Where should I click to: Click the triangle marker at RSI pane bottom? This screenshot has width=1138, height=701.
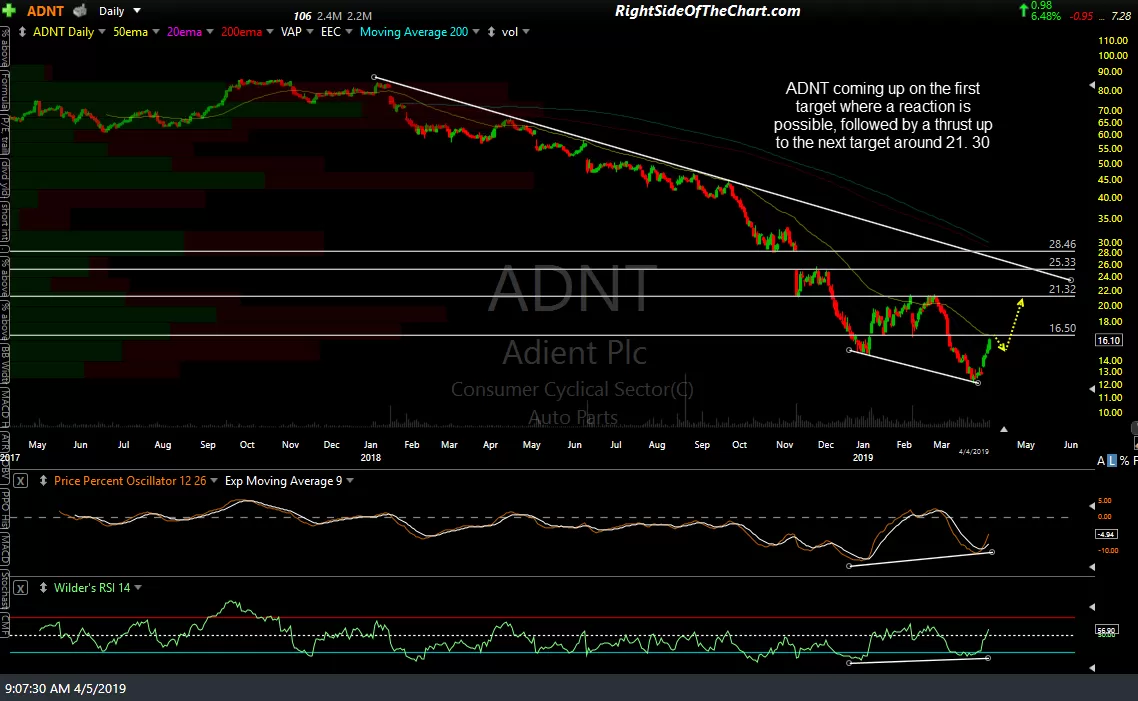tap(1092, 668)
